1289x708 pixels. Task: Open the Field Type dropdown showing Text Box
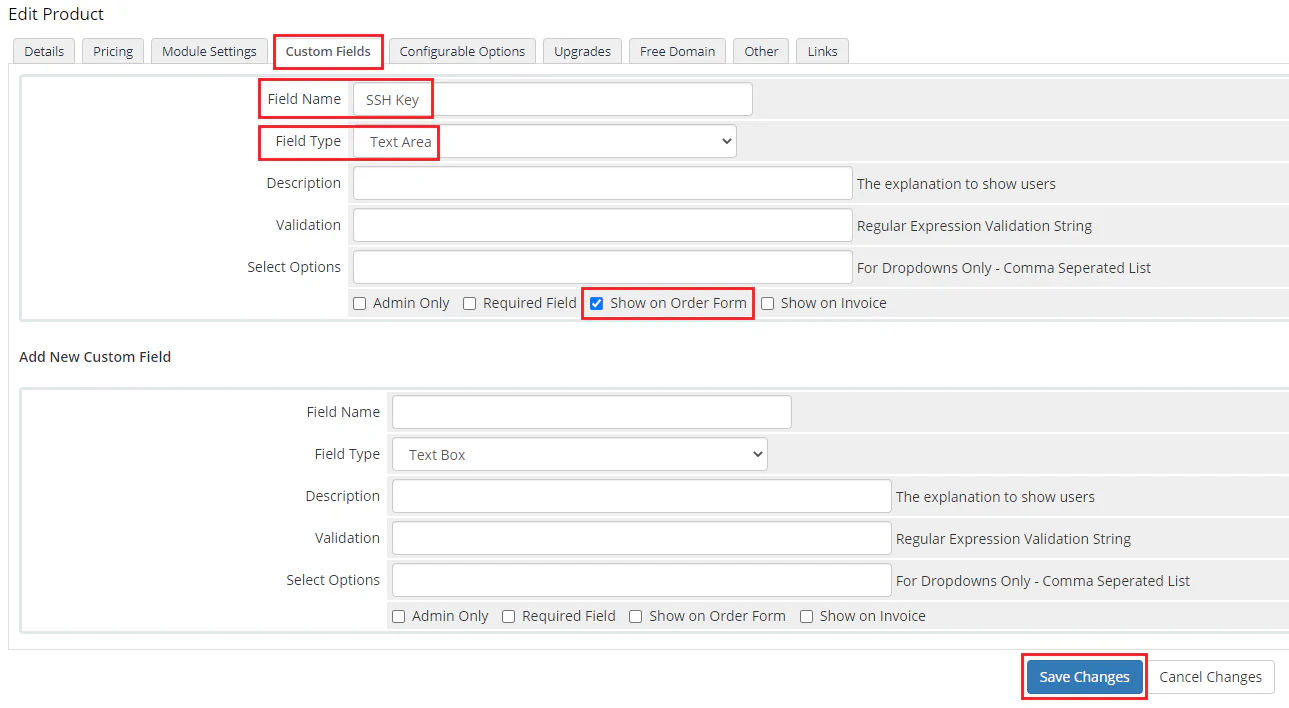click(x=579, y=454)
